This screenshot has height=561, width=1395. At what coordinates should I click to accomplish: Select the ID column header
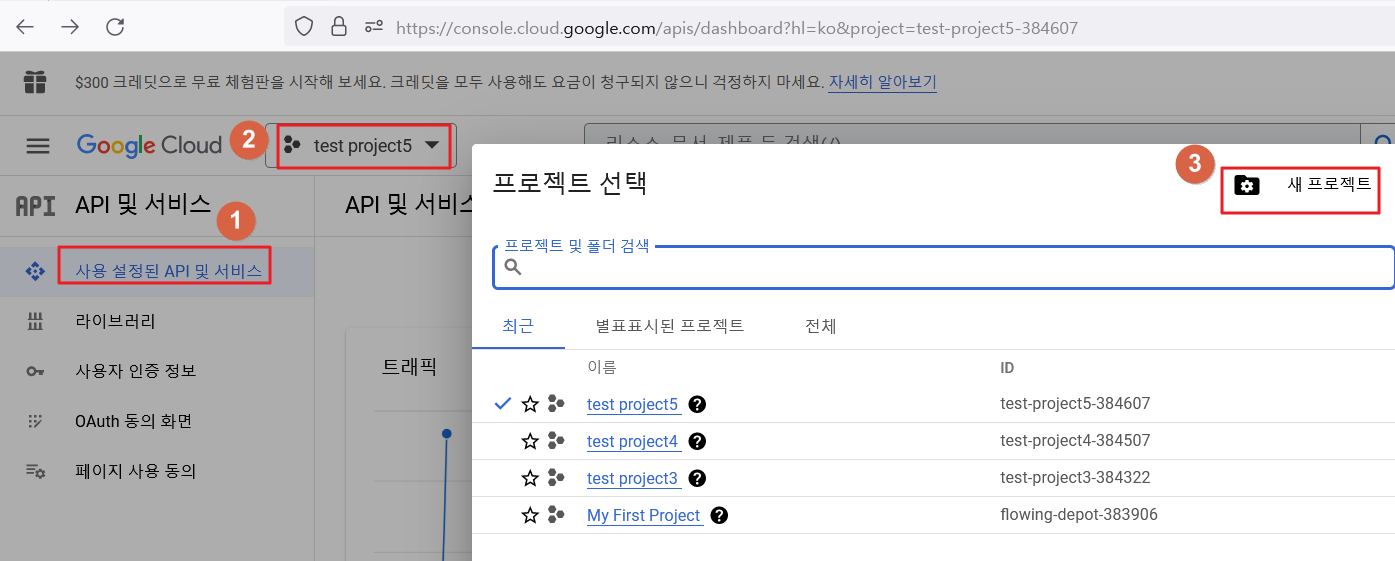click(x=1007, y=368)
